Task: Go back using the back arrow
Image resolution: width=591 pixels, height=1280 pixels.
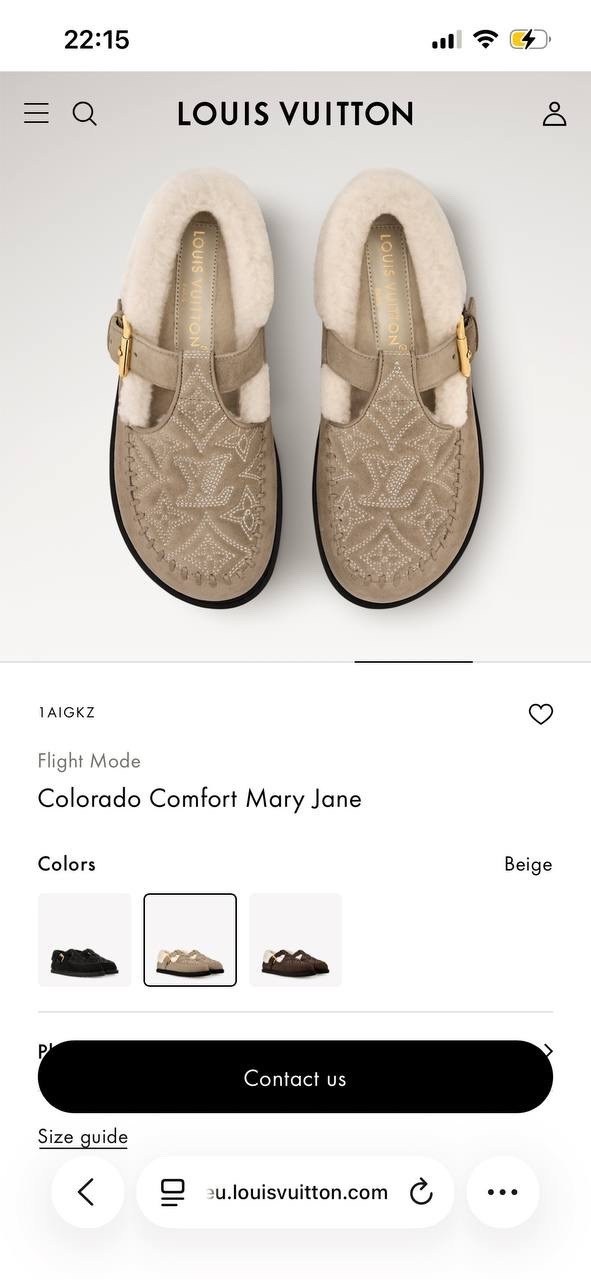Action: tap(87, 1192)
